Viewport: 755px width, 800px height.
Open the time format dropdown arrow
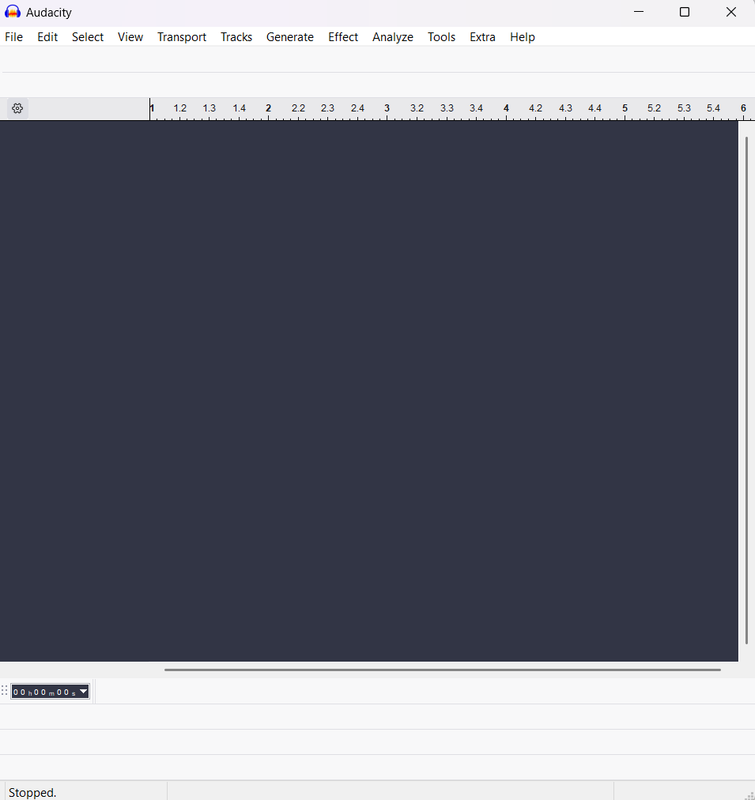[83, 691]
